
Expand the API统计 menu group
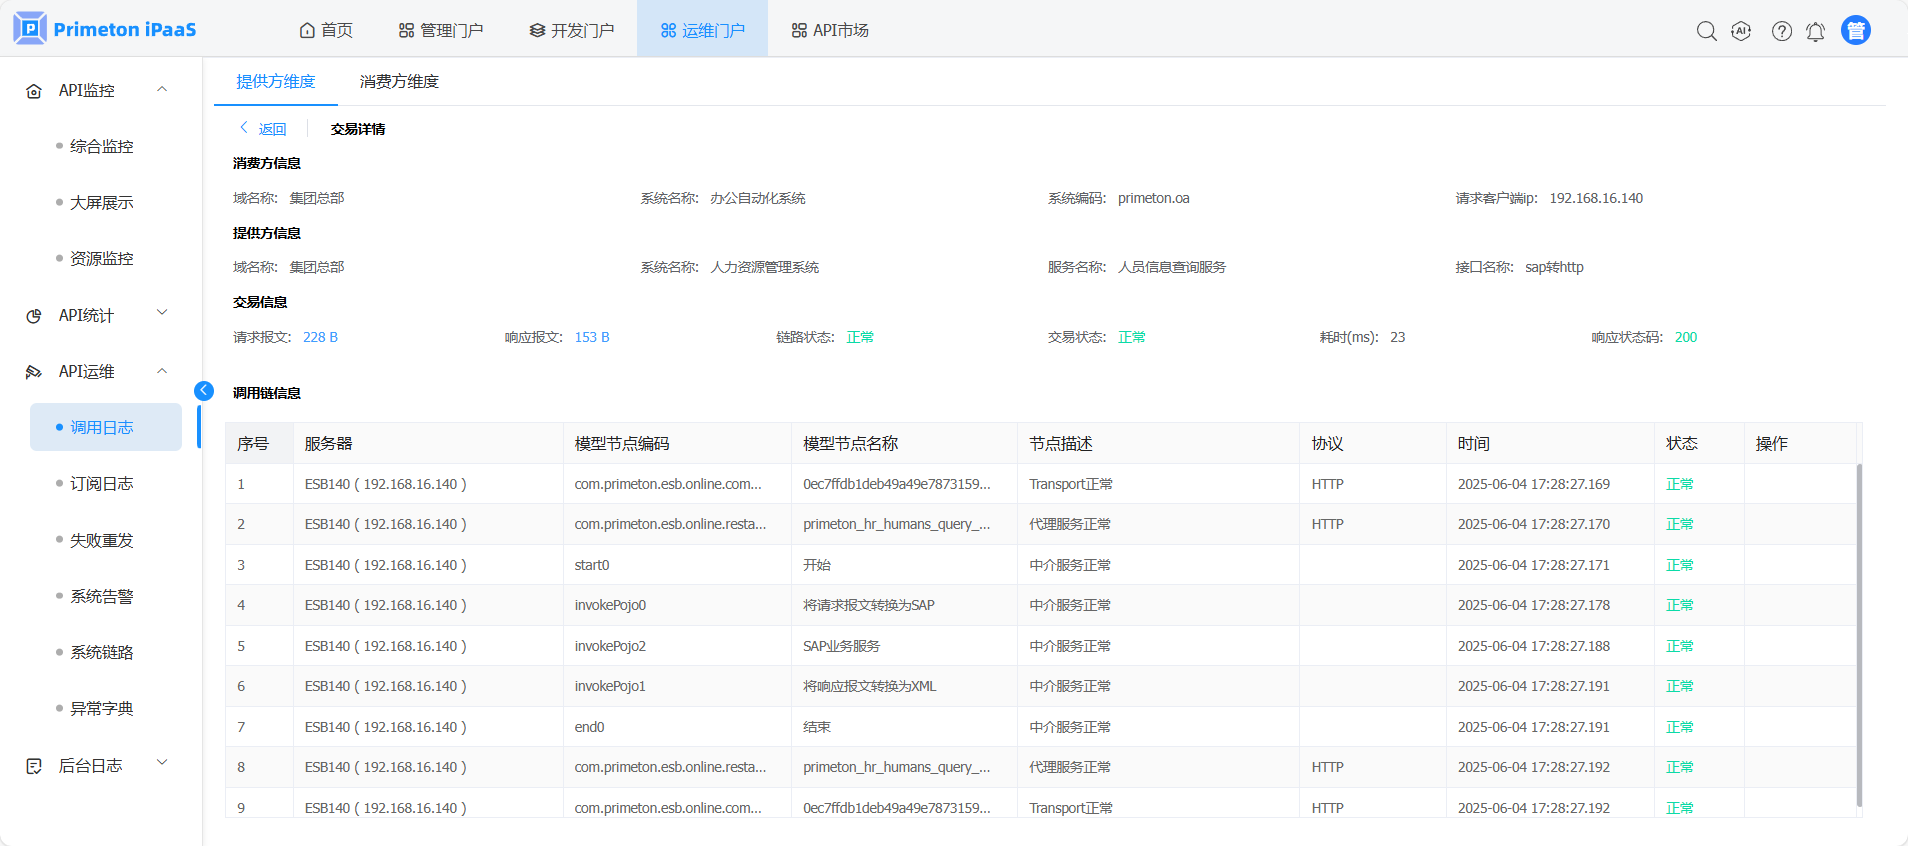coord(162,314)
